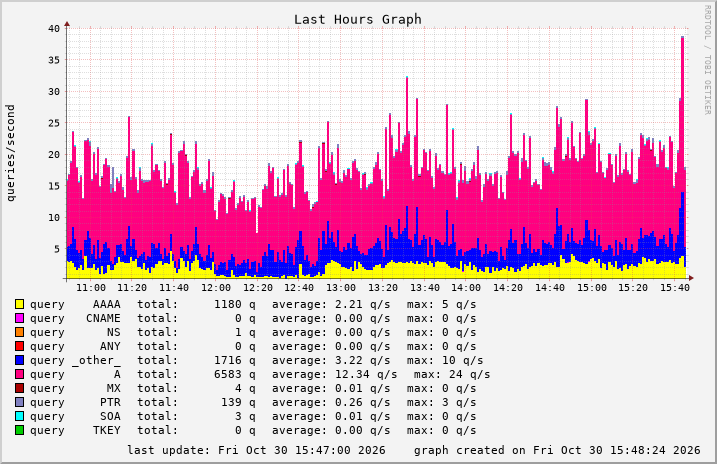The width and height of the screenshot is (717, 464).
Task: Select the 13:00 time axis label
Action: 341,288
